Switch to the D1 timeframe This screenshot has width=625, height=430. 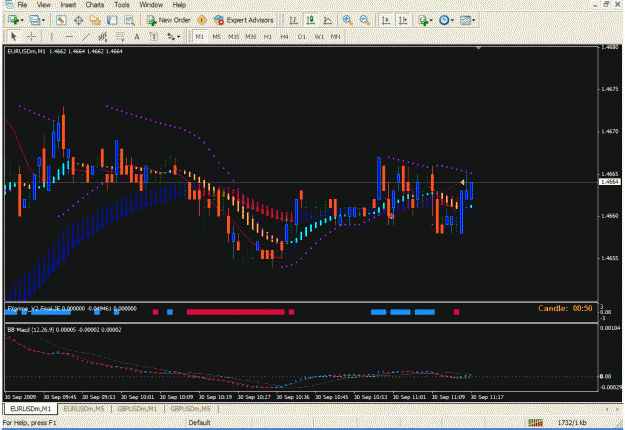(302, 37)
